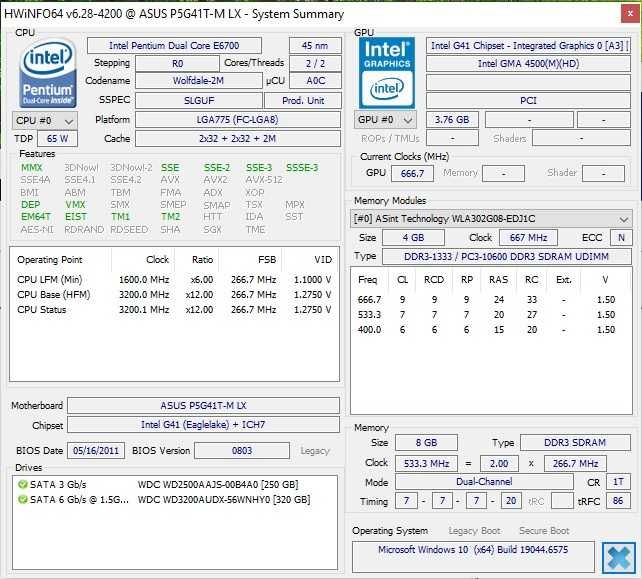642x579 pixels.
Task: Click the Intel GMA 4500(M)(HD) field
Action: pos(528,63)
